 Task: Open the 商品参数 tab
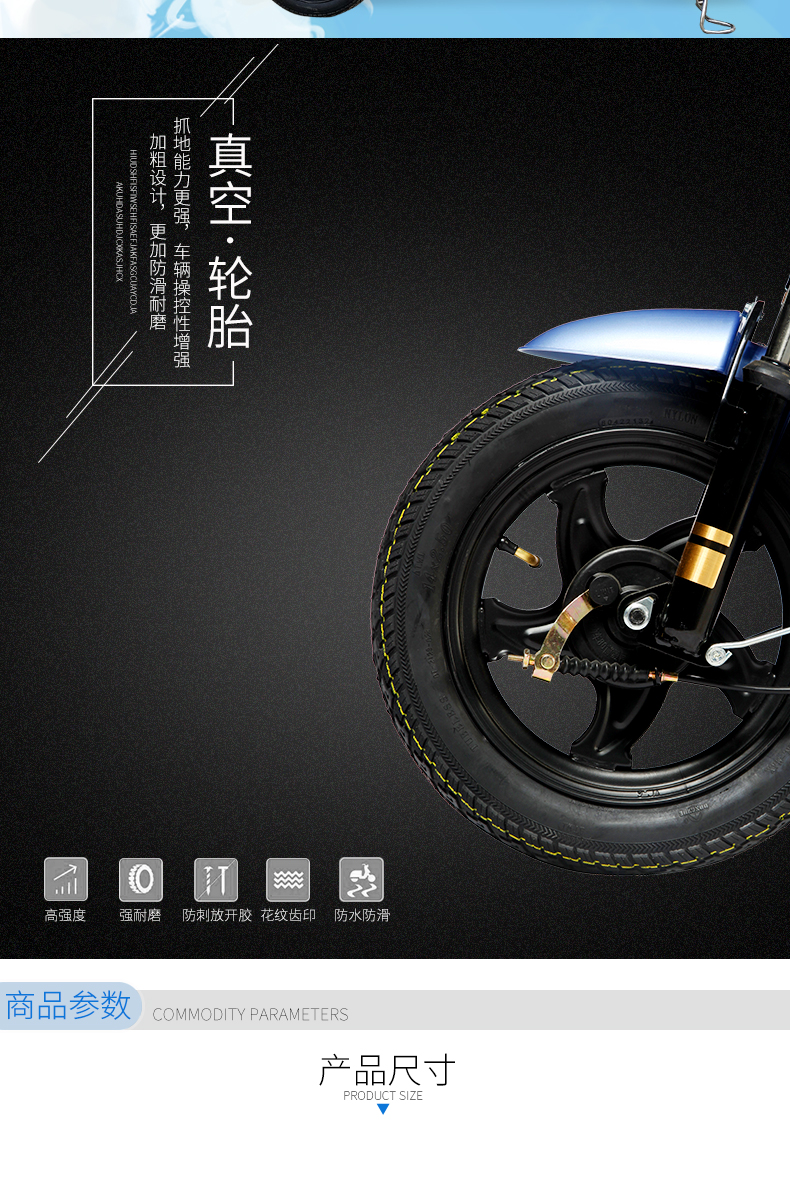tap(68, 1006)
